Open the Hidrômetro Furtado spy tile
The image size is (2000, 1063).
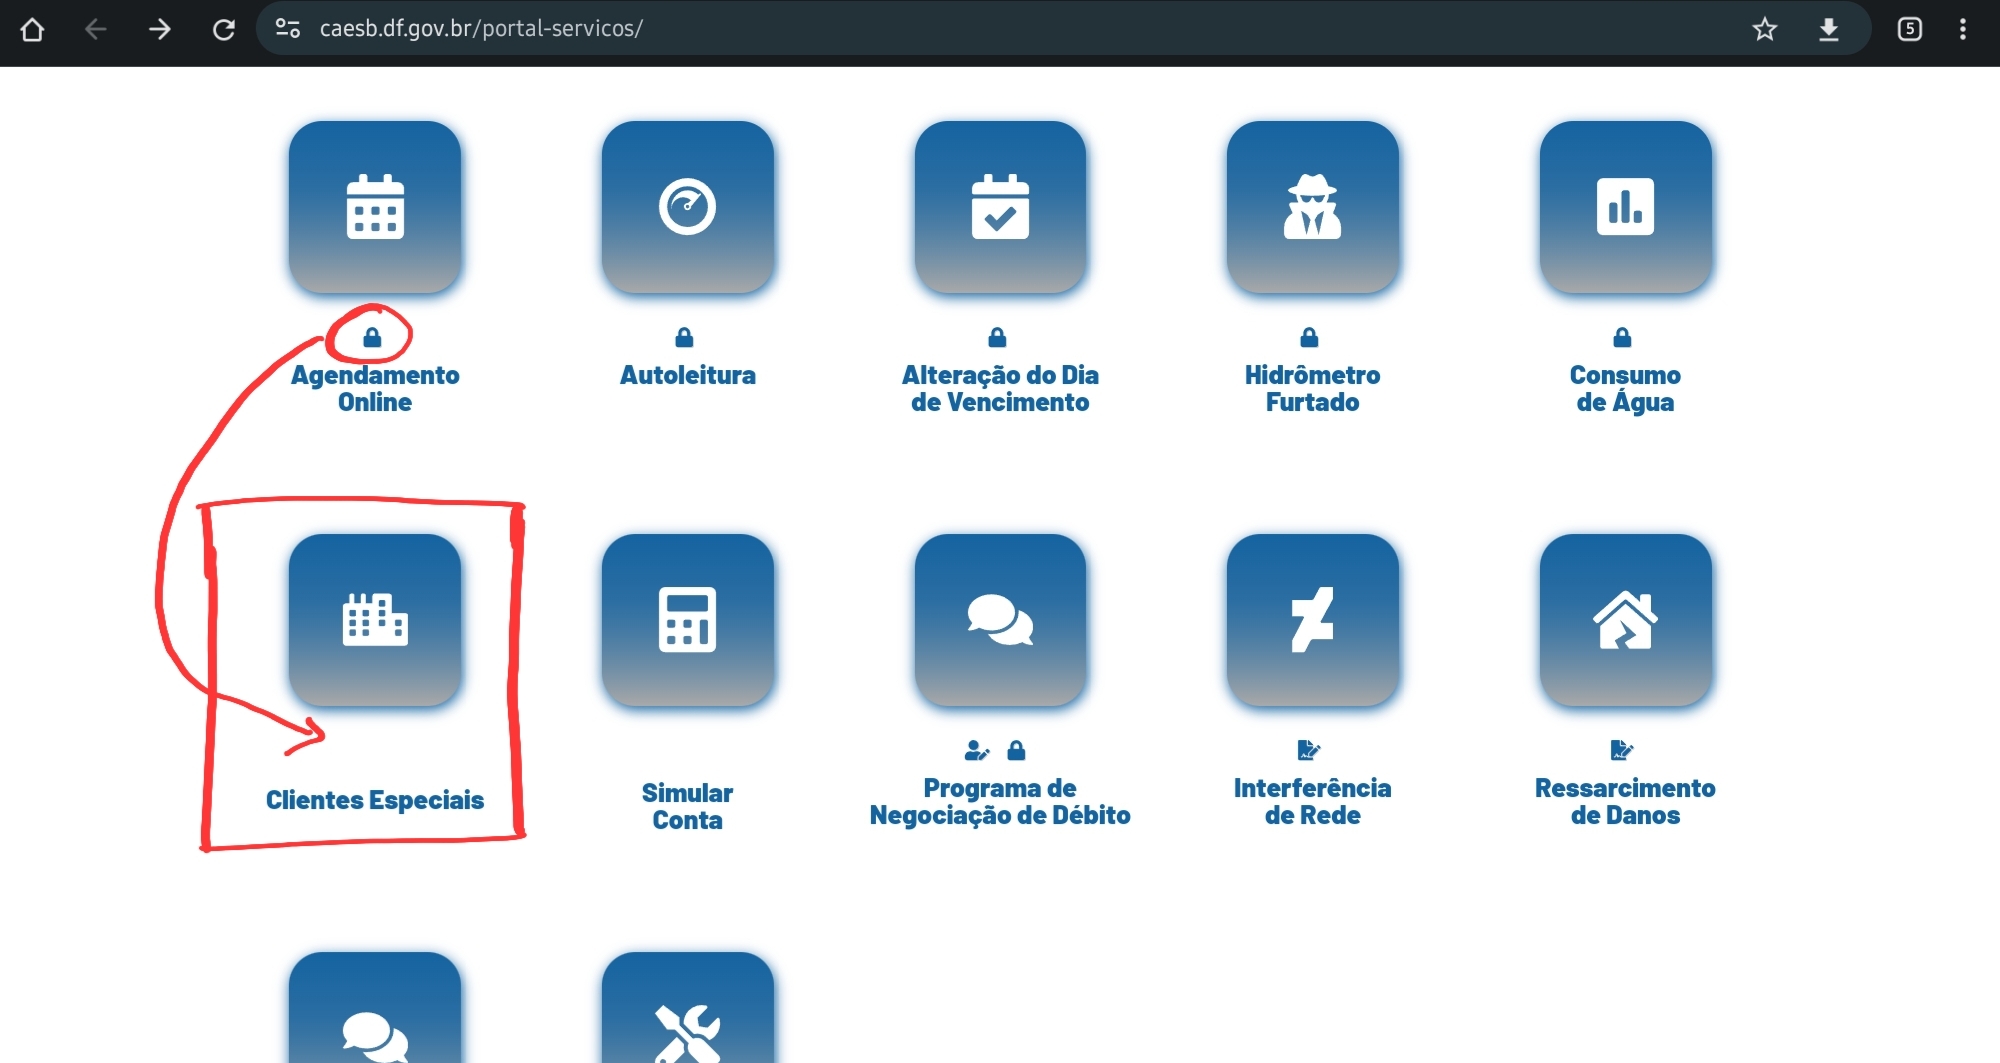1313,207
